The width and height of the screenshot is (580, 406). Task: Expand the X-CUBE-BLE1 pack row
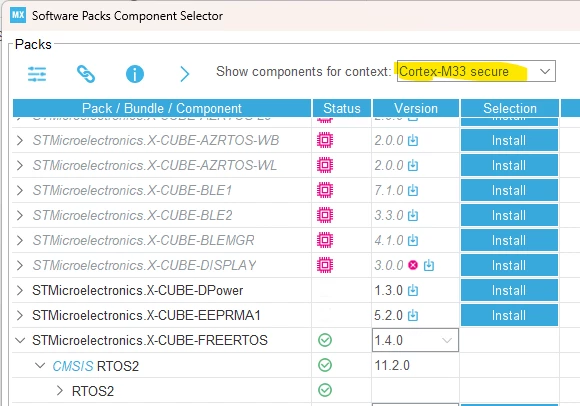coord(20,190)
